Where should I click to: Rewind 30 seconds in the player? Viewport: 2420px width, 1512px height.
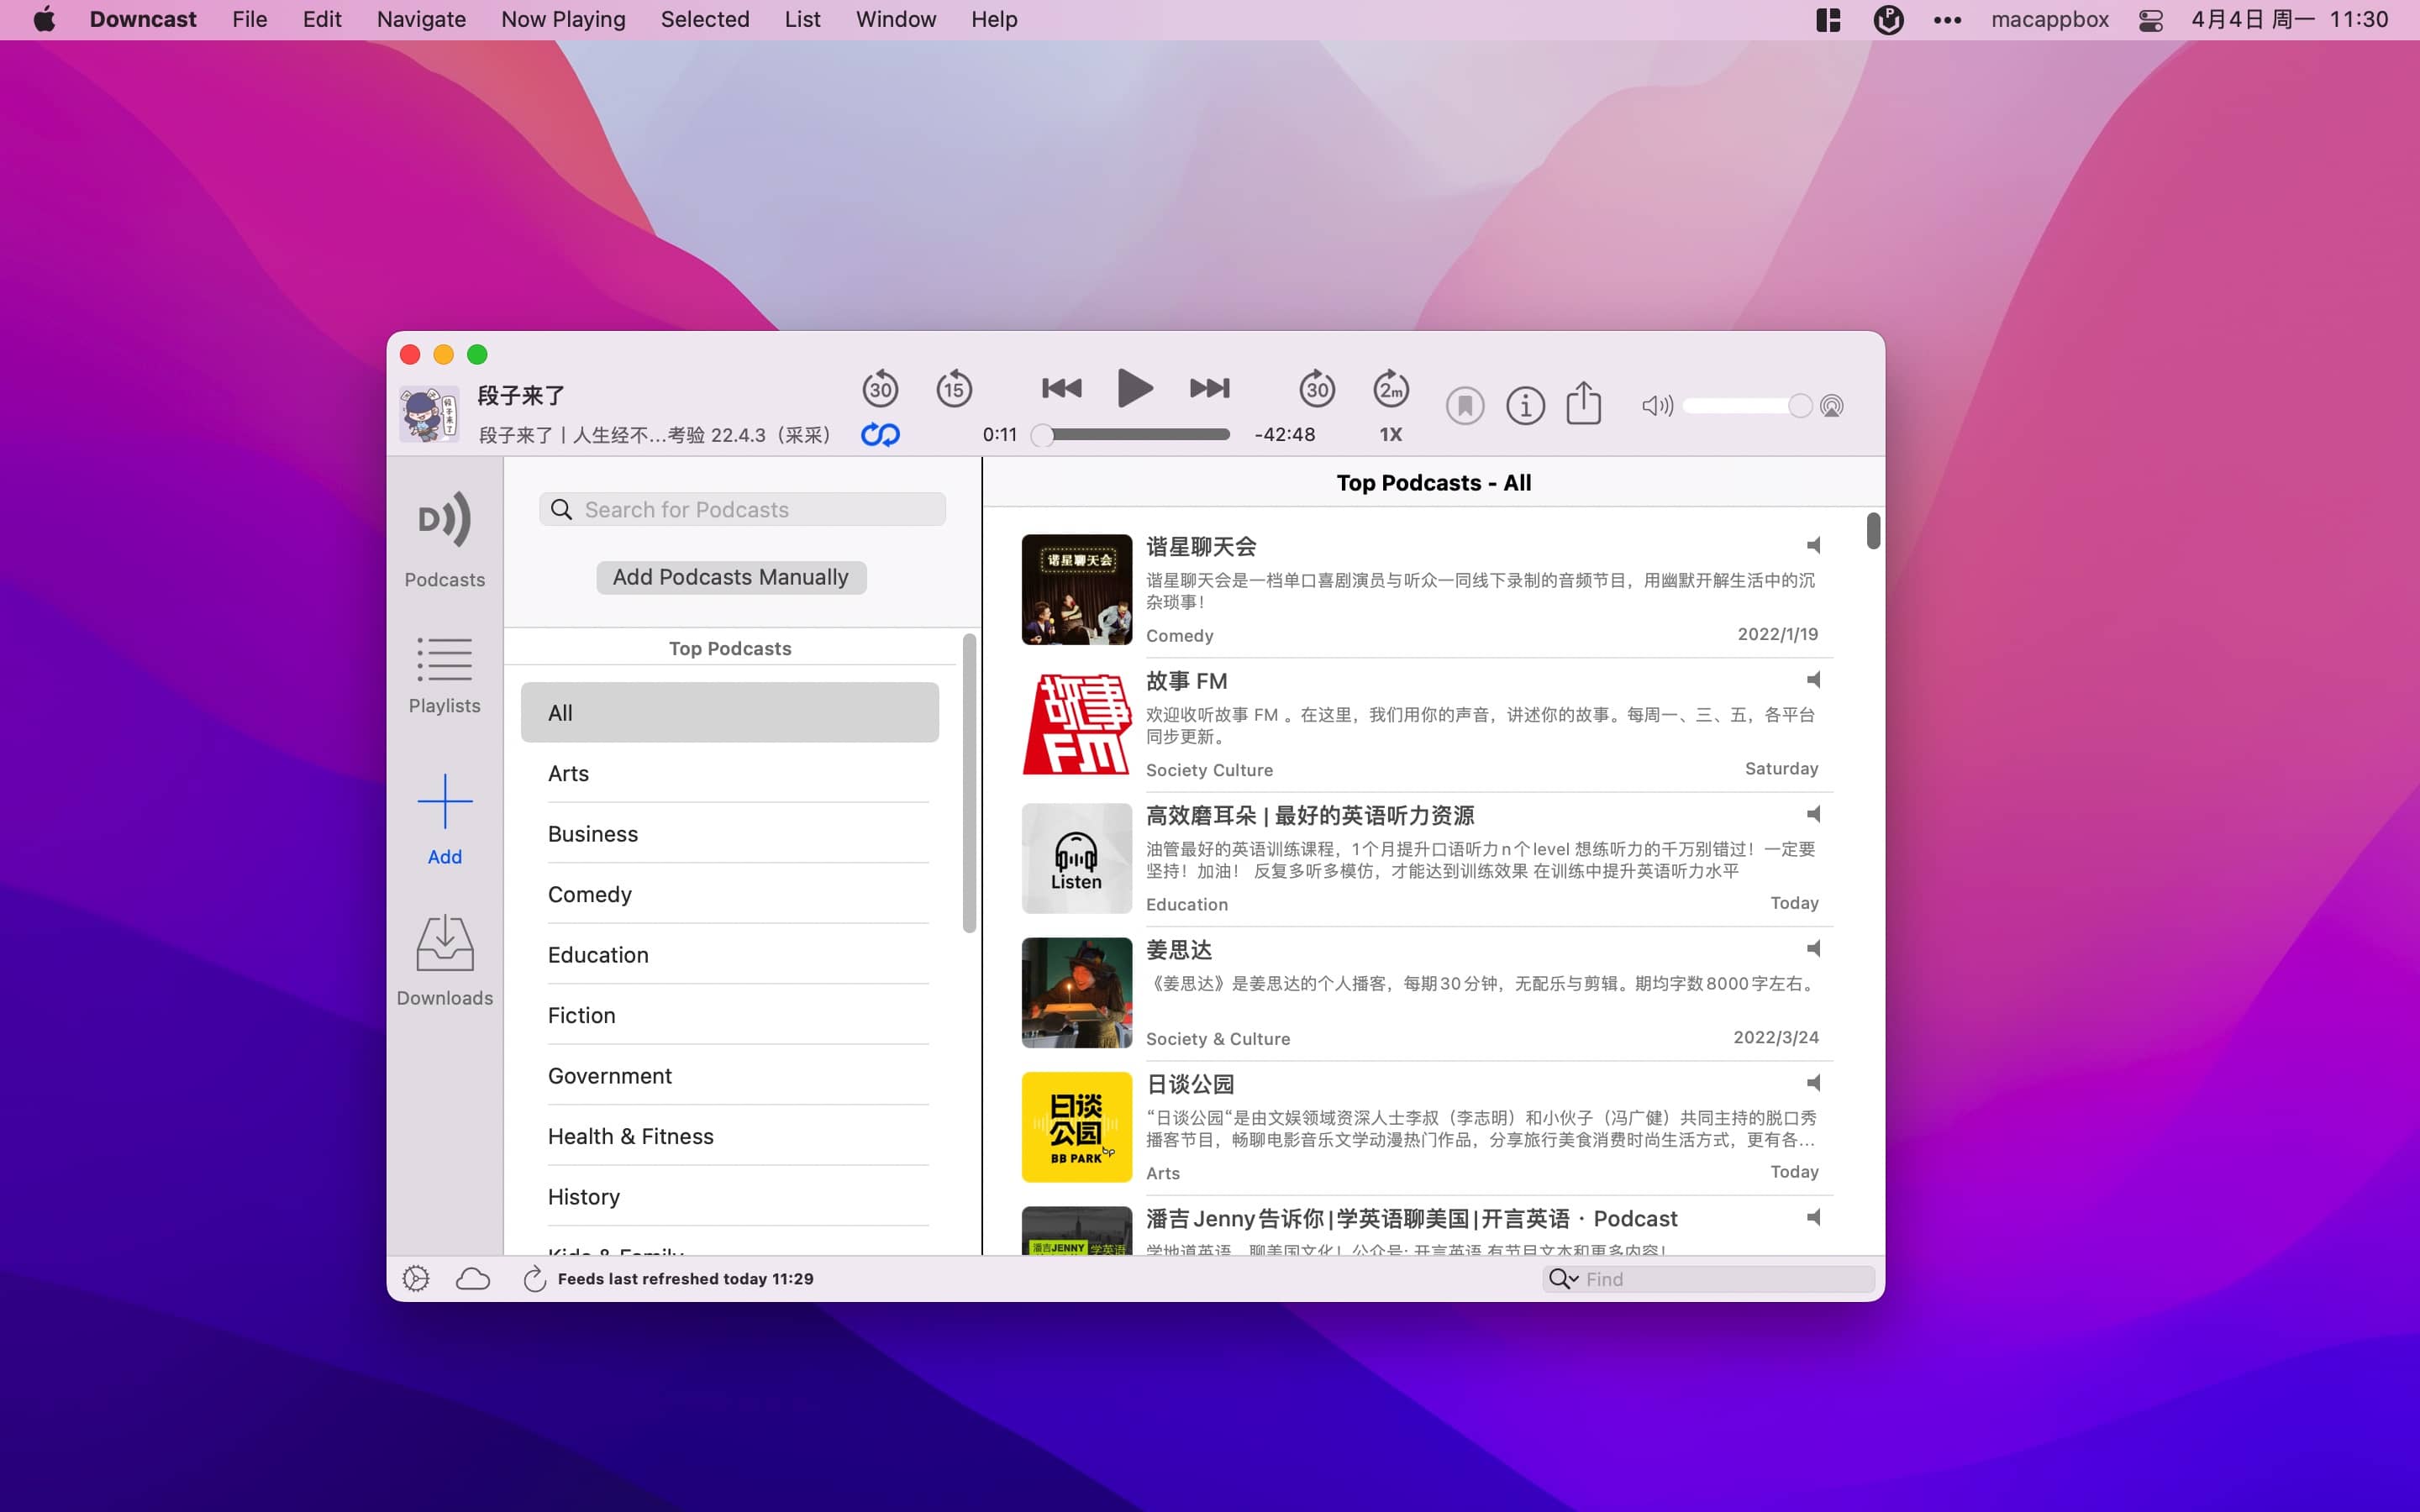[880, 388]
